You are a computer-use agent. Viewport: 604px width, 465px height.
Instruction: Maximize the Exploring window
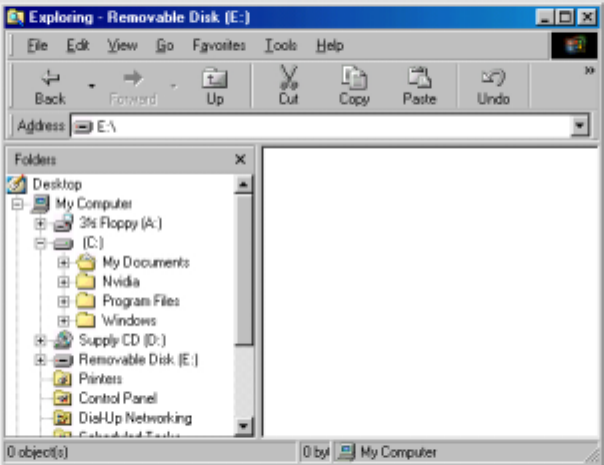[x=565, y=17]
